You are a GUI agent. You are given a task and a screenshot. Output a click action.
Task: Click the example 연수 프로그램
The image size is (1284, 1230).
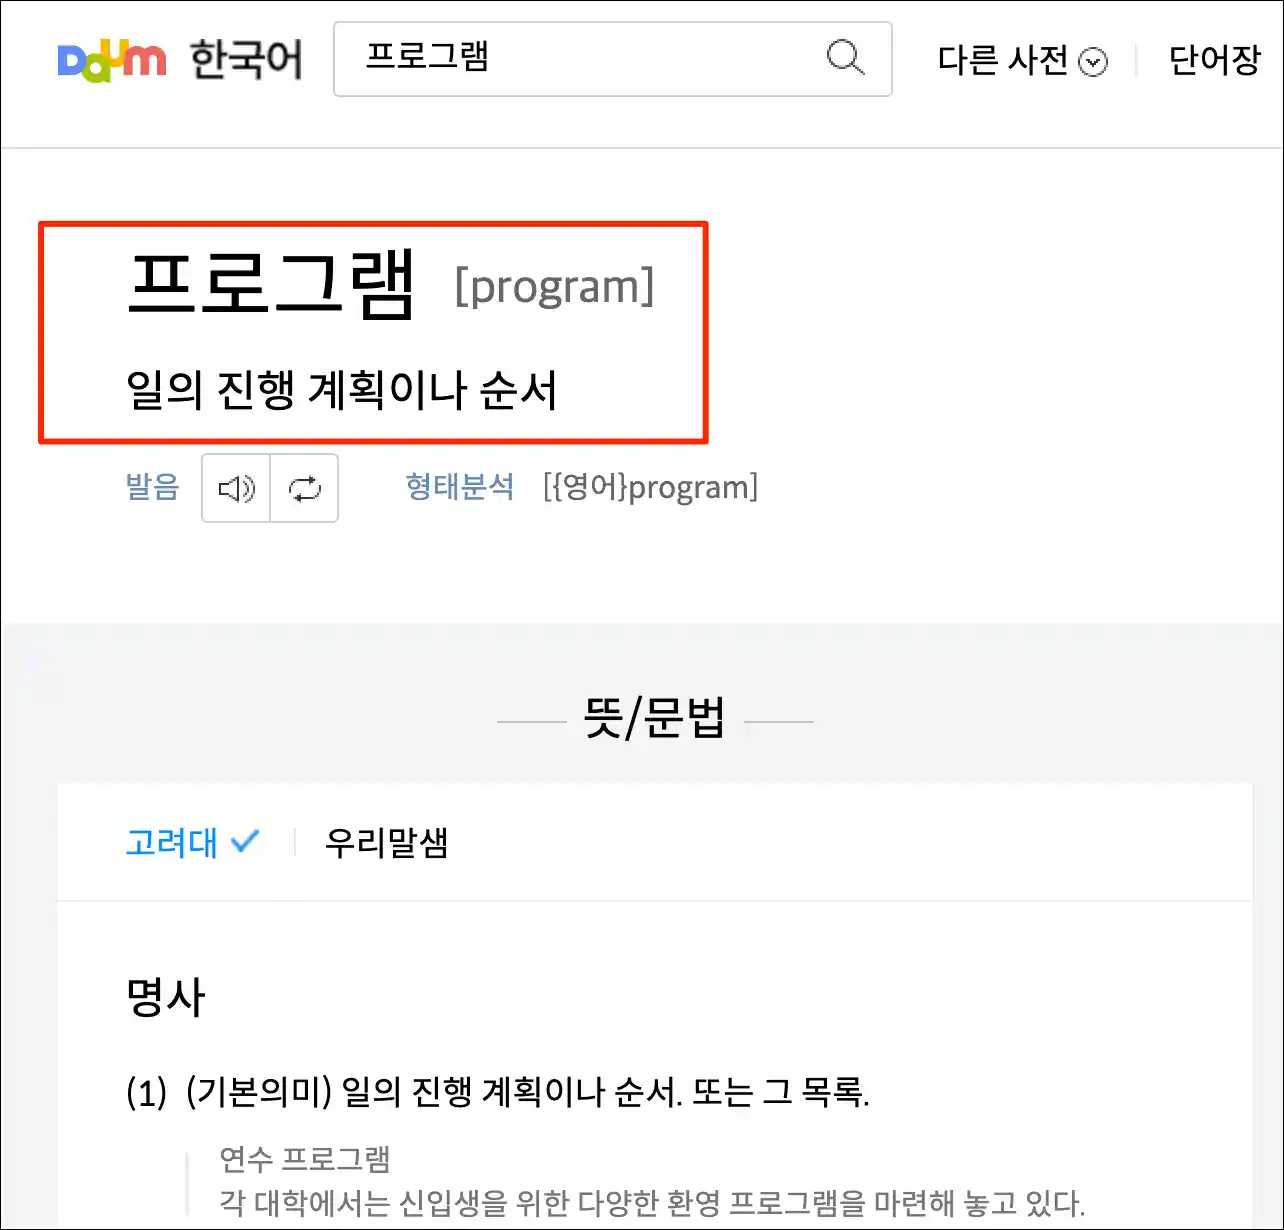pyautogui.click(x=305, y=1159)
